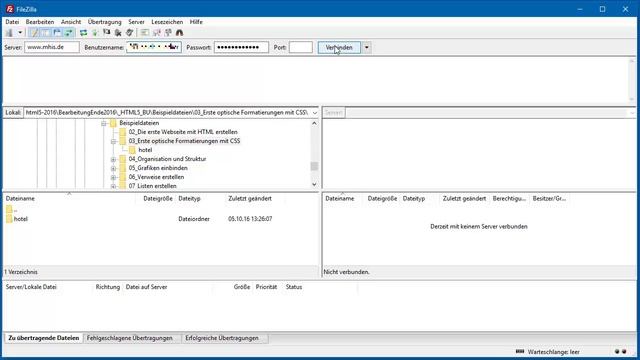This screenshot has width=640, height=360.
Task: Expand 05_Grafiken einbinden node
Action: [113, 168]
